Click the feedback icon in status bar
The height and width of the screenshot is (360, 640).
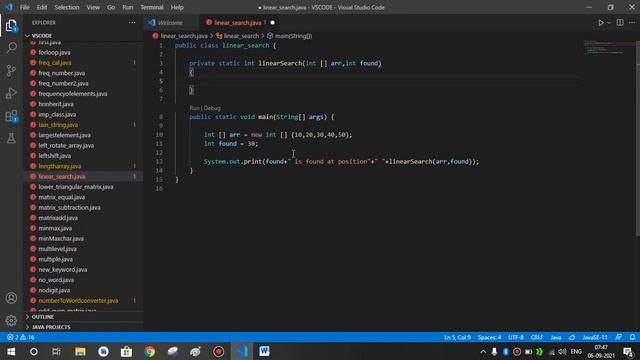(x=619, y=338)
